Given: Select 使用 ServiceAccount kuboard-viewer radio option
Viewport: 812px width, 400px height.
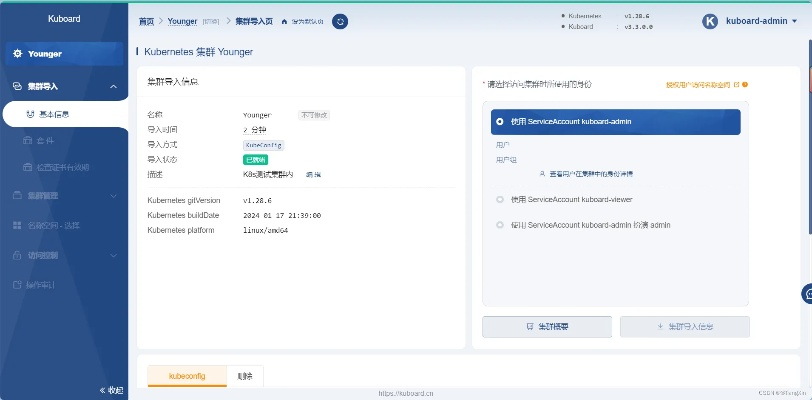Looking at the screenshot, I should click(499, 199).
